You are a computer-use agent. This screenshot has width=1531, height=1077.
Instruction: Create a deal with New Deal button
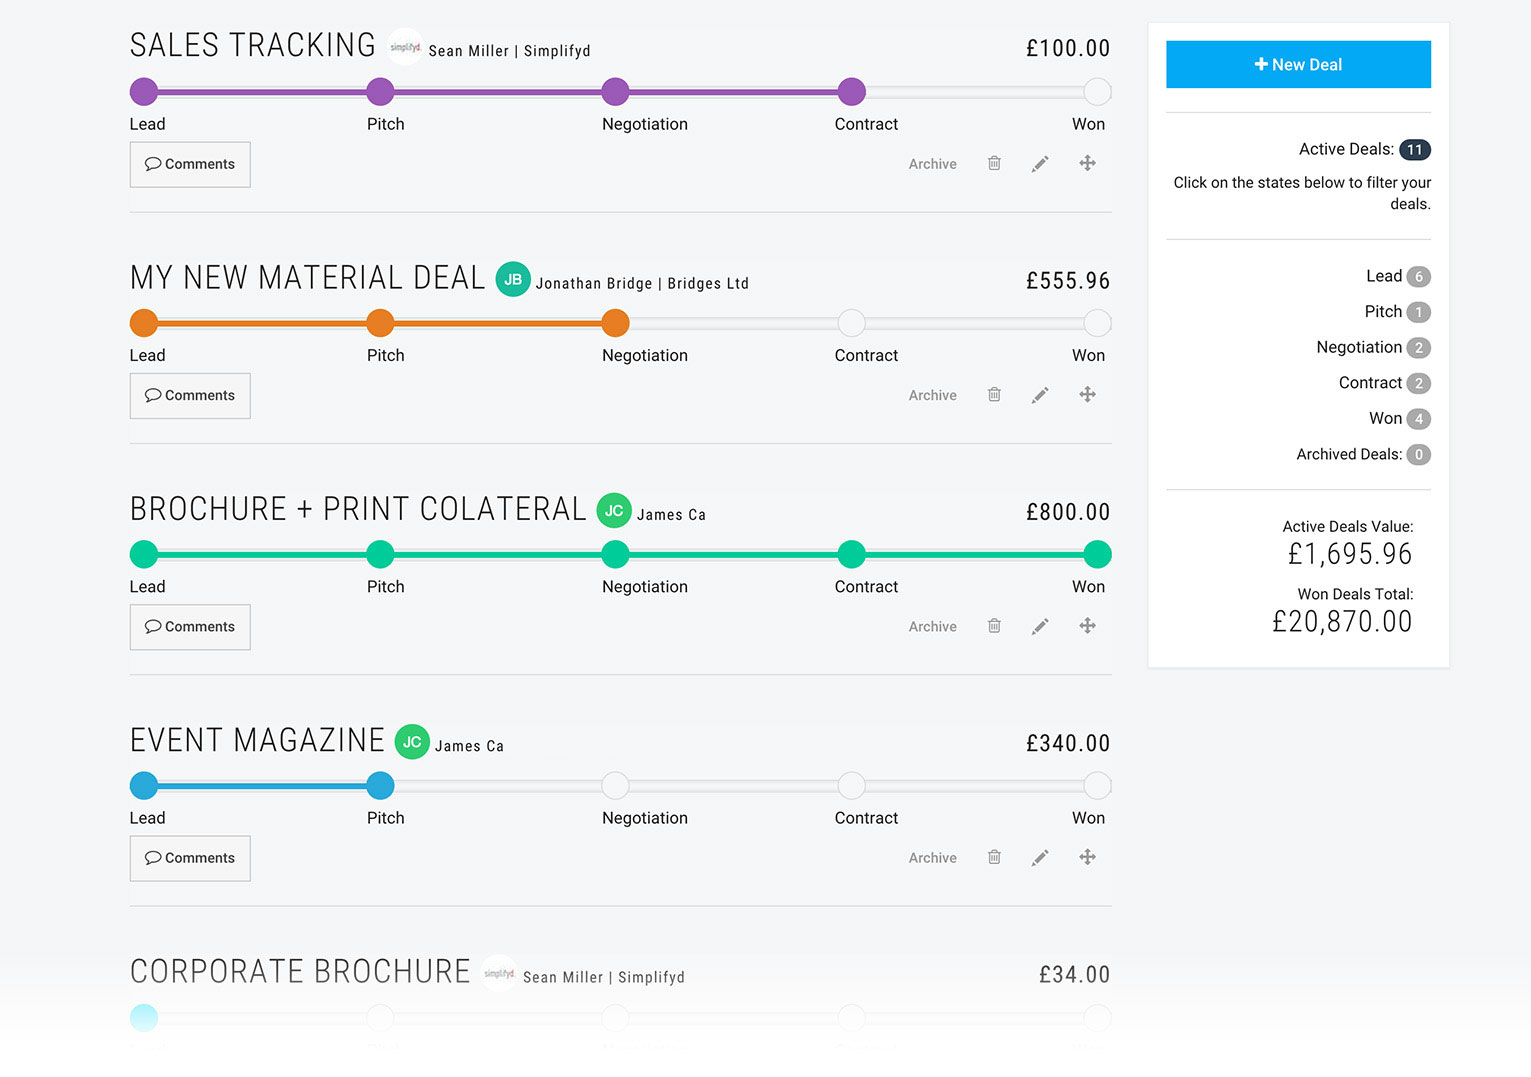(1298, 64)
